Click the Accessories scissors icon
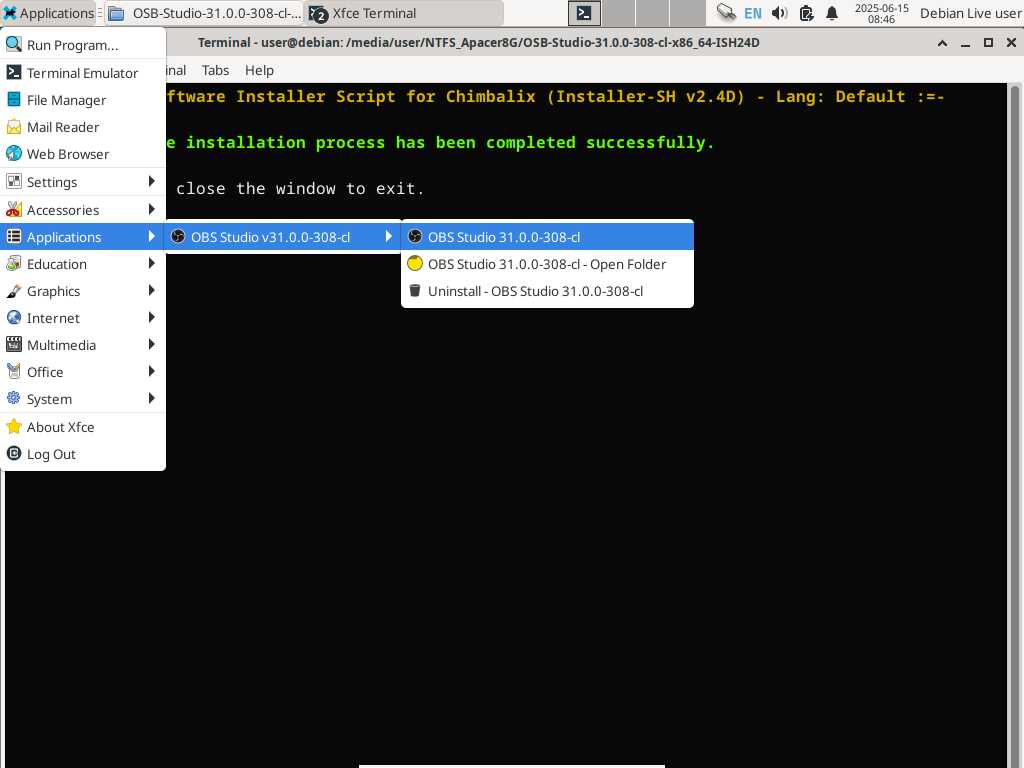 point(14,209)
